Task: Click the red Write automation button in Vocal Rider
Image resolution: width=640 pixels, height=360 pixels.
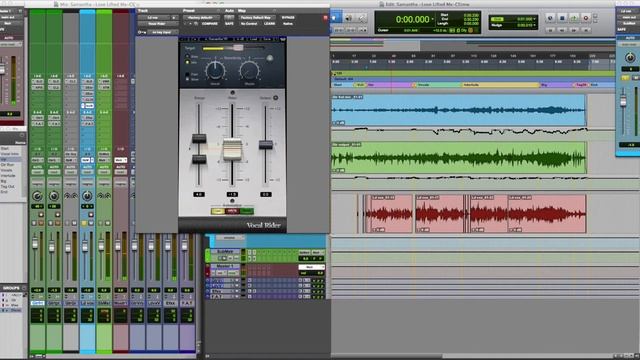Action: [232, 211]
